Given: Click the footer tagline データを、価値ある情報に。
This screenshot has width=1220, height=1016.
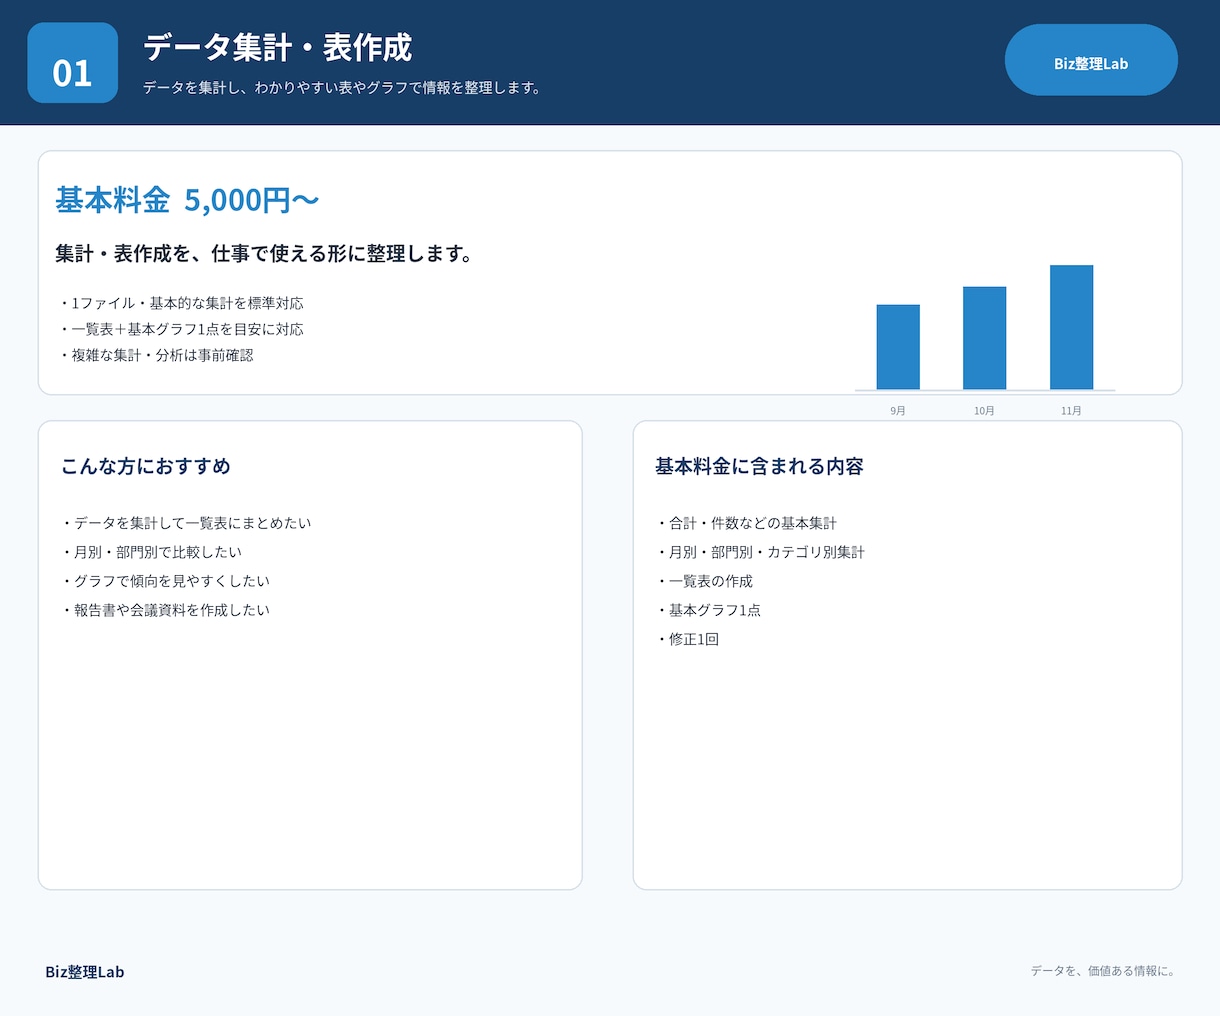Looking at the screenshot, I should click(x=1103, y=971).
